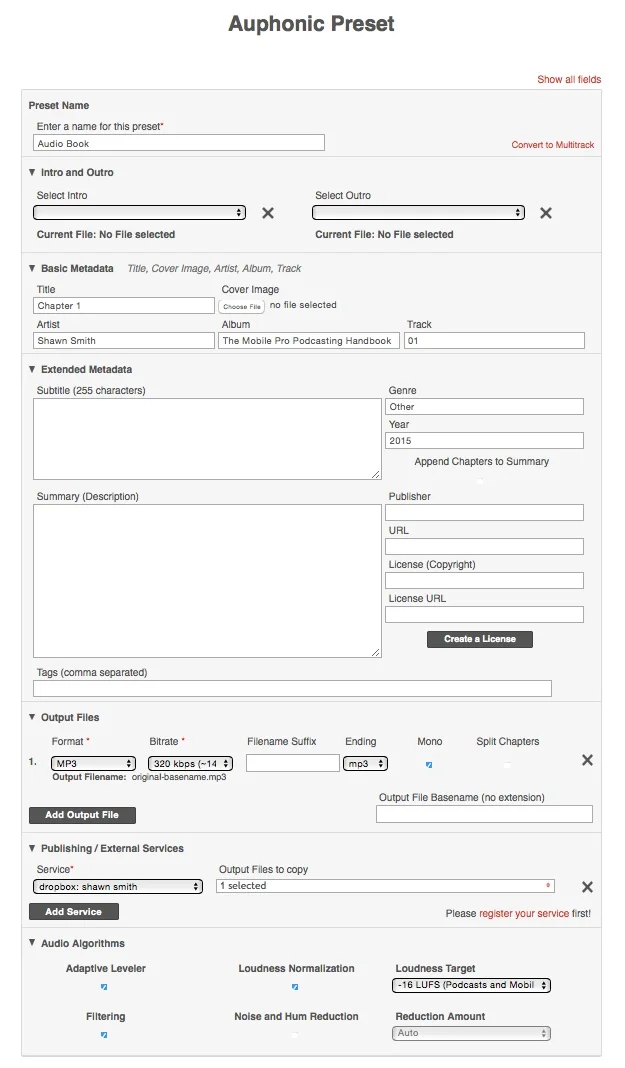Screen dimensions: 625x1068
Task: Collapse the Output Files section
Action: point(32,717)
